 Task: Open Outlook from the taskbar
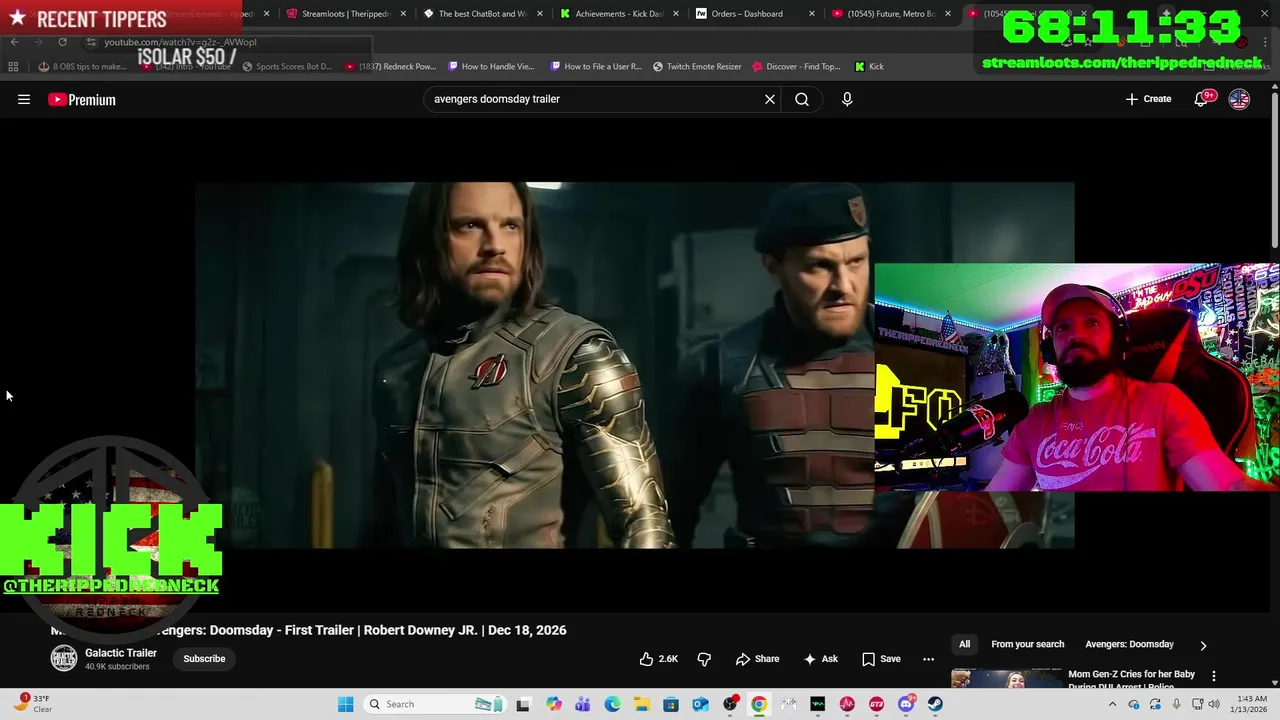701,704
